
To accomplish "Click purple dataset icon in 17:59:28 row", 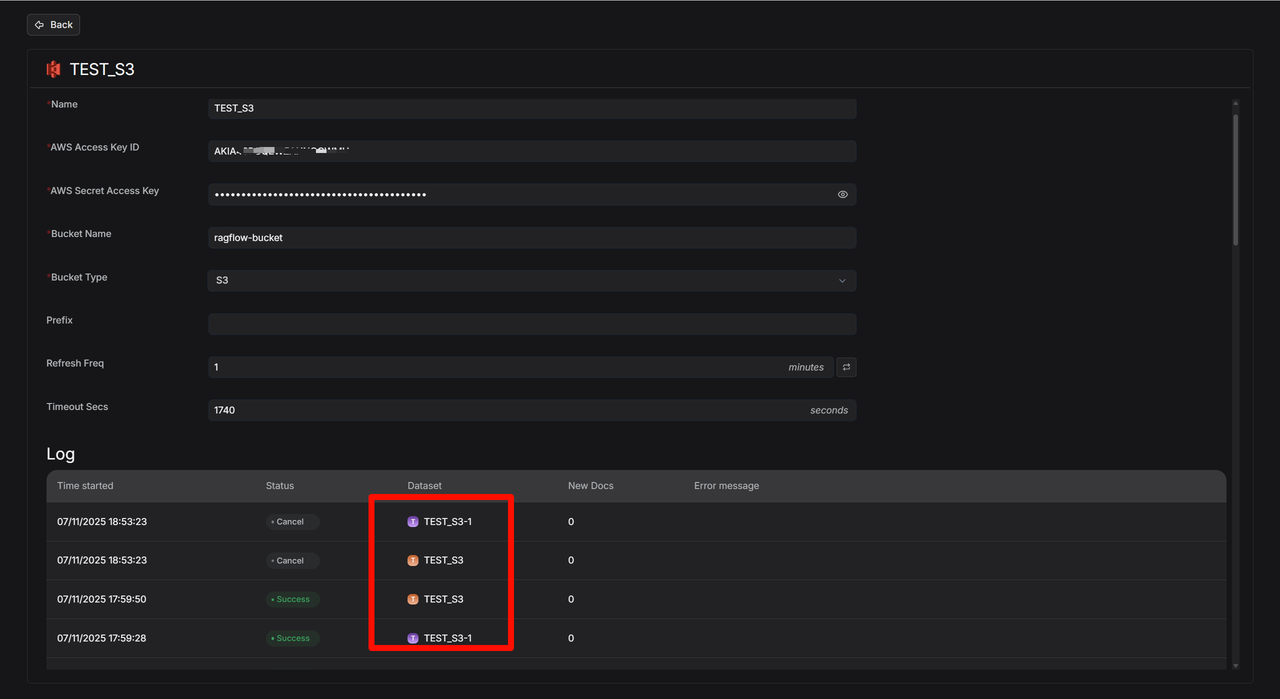I will [413, 639].
